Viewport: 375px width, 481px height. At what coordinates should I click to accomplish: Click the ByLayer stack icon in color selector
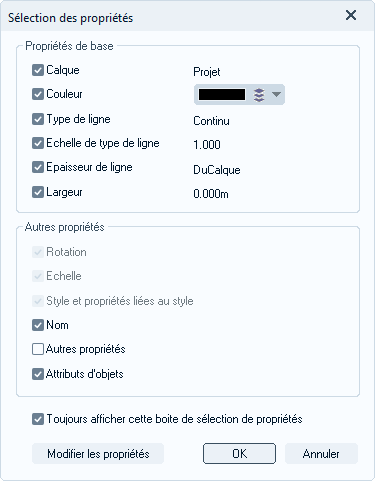(259, 95)
